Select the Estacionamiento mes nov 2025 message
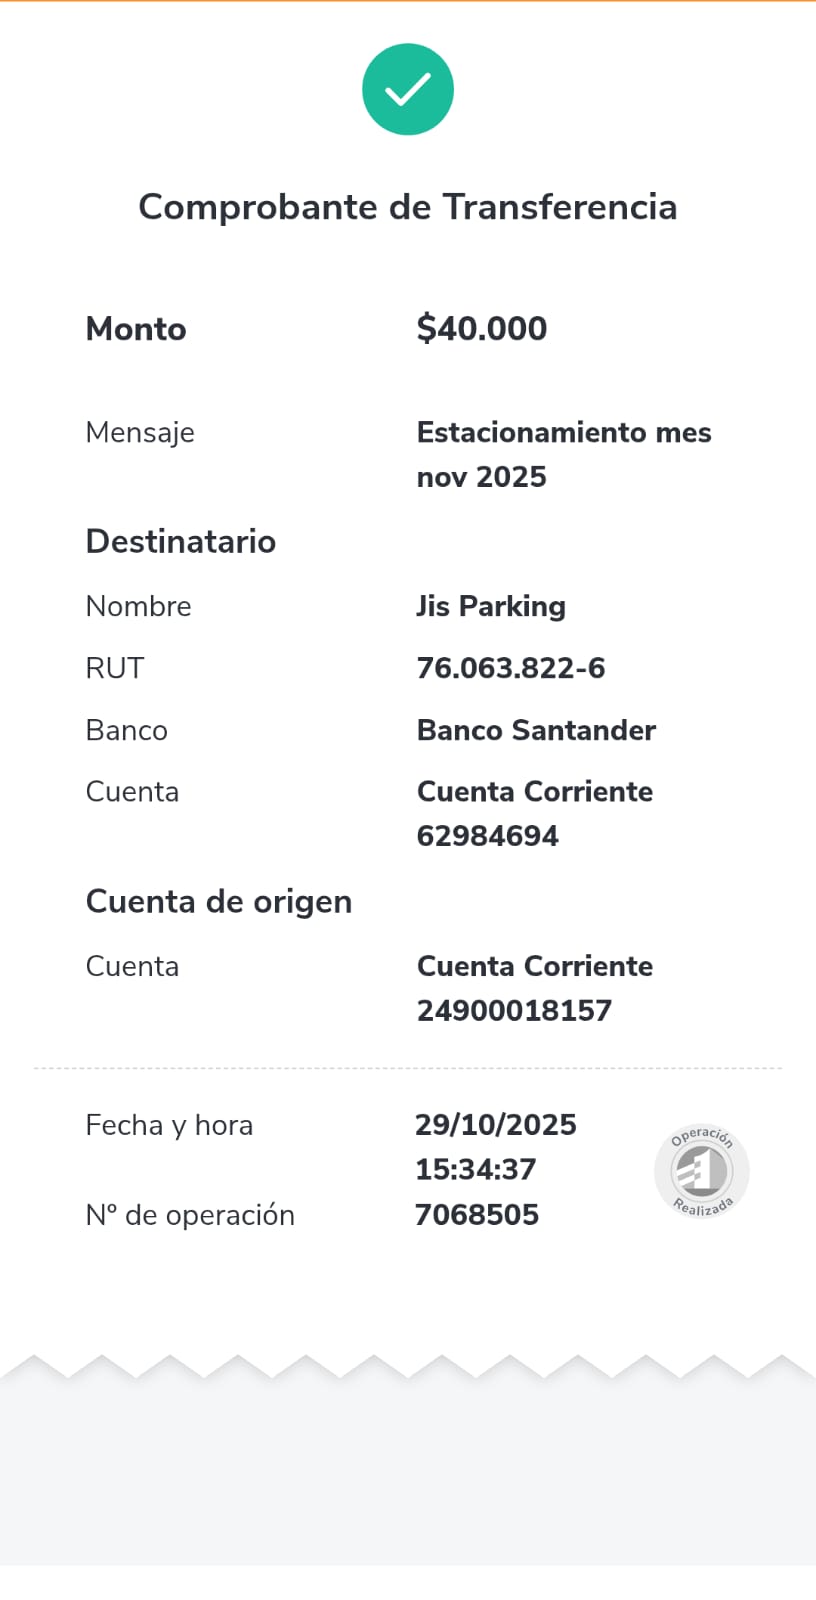816x1600 pixels. coord(563,454)
